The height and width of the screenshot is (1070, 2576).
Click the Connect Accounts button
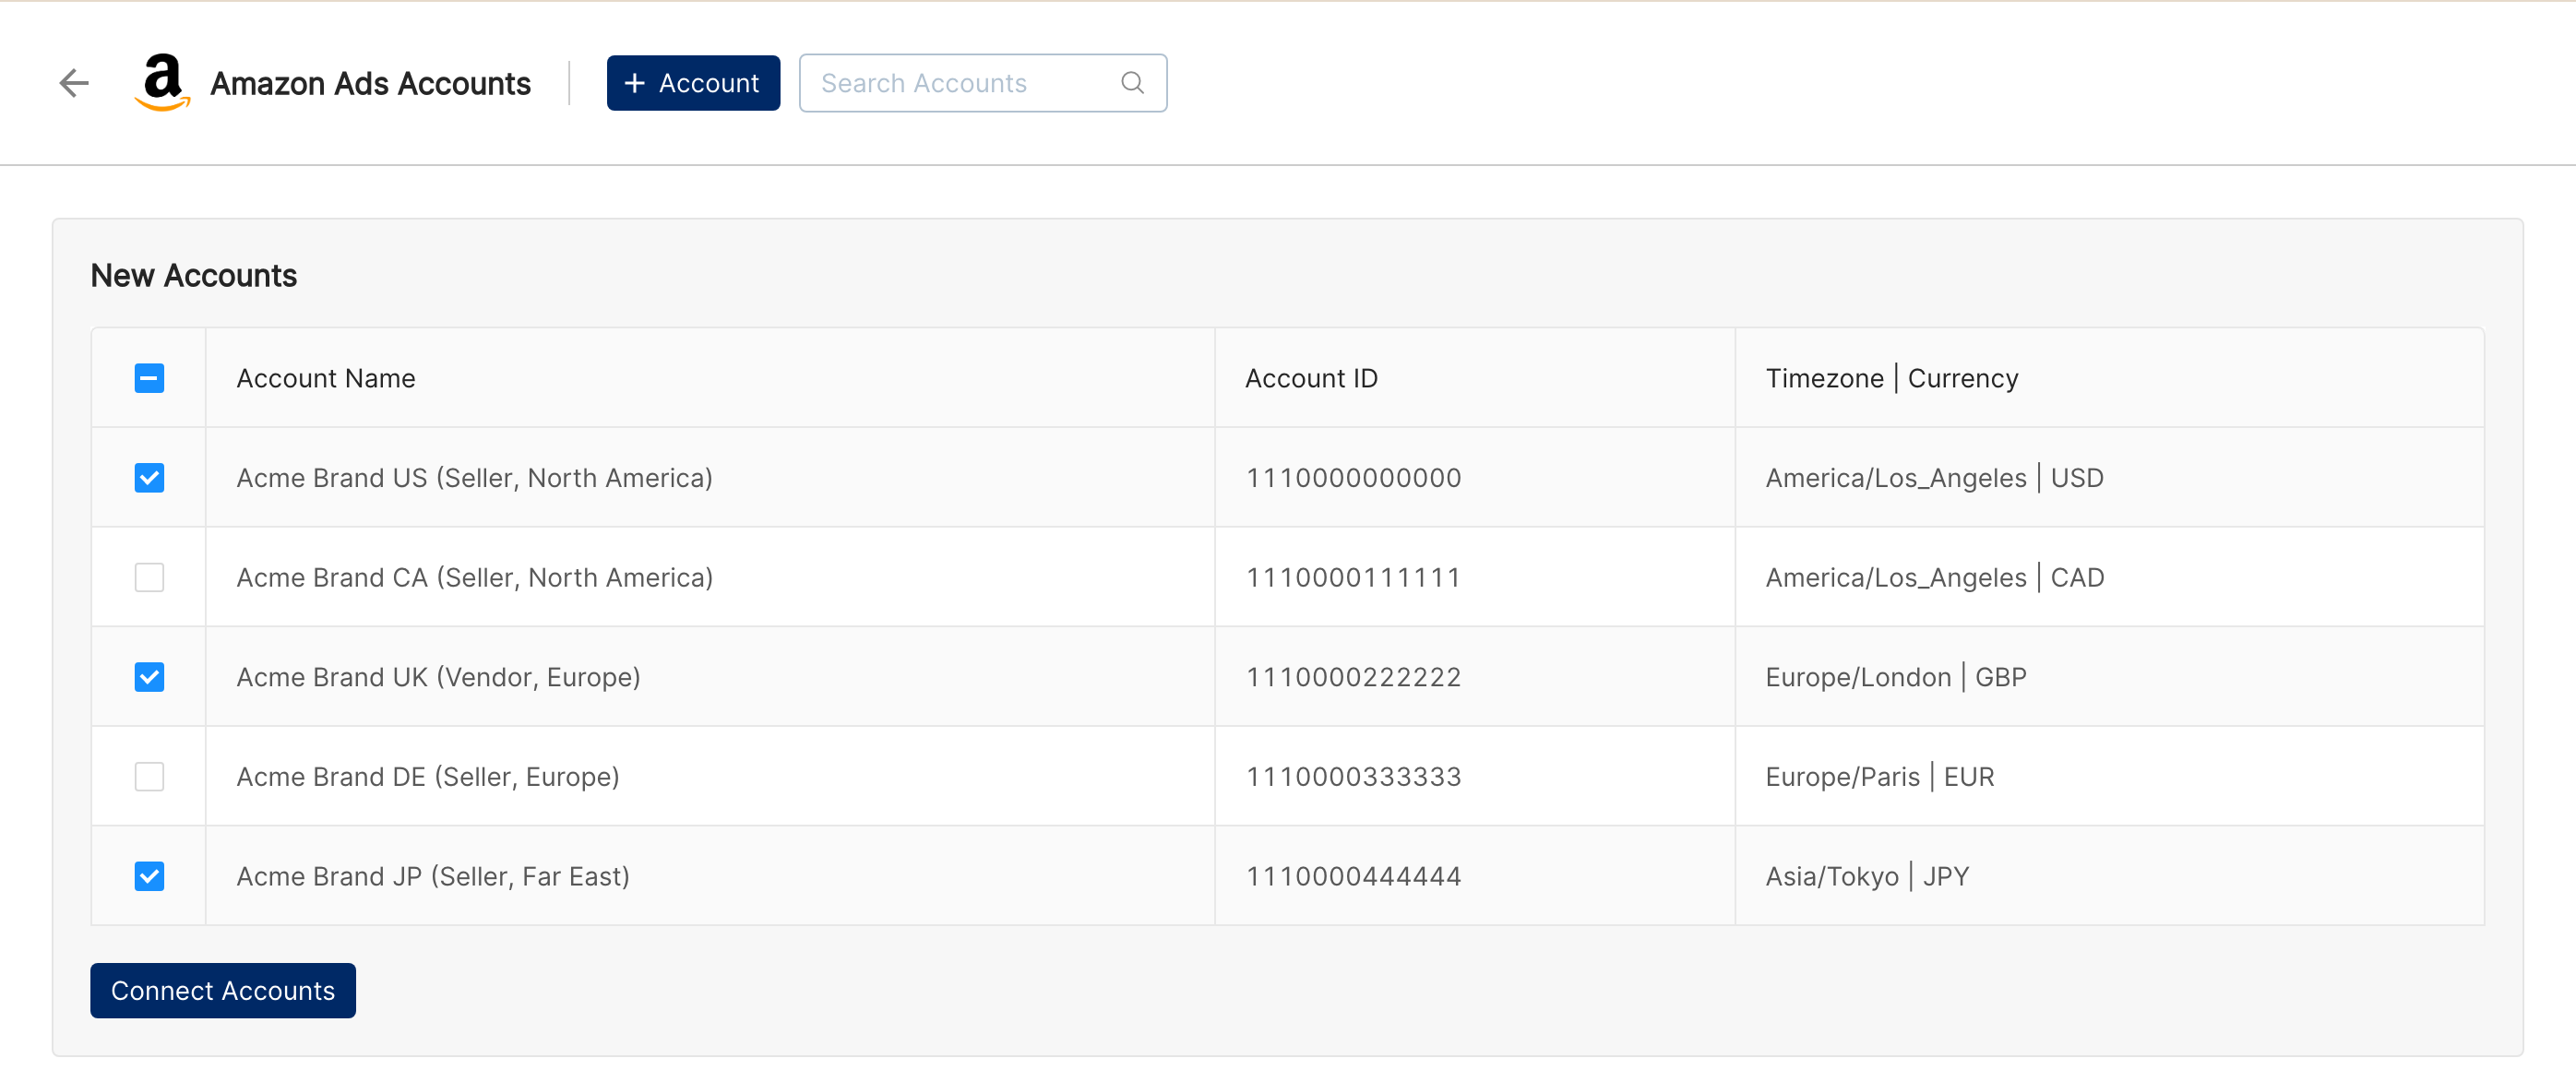click(223, 990)
